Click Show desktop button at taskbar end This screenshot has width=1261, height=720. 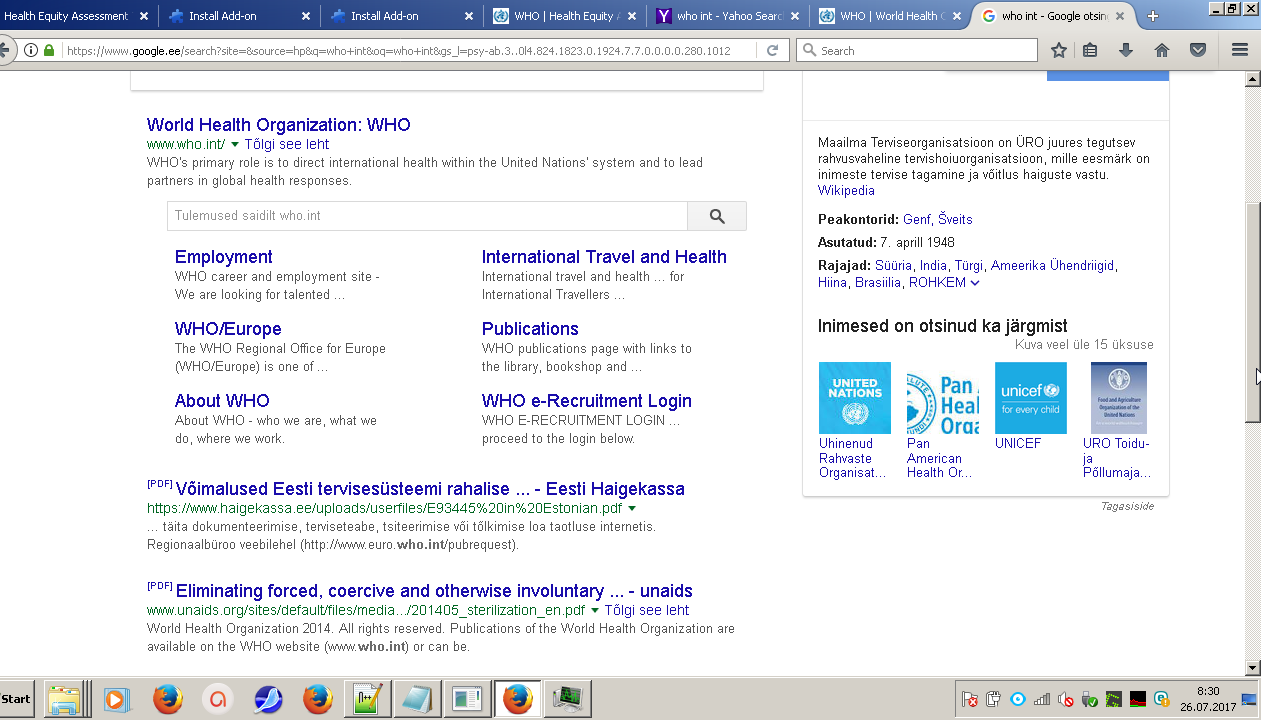tap(1249, 699)
